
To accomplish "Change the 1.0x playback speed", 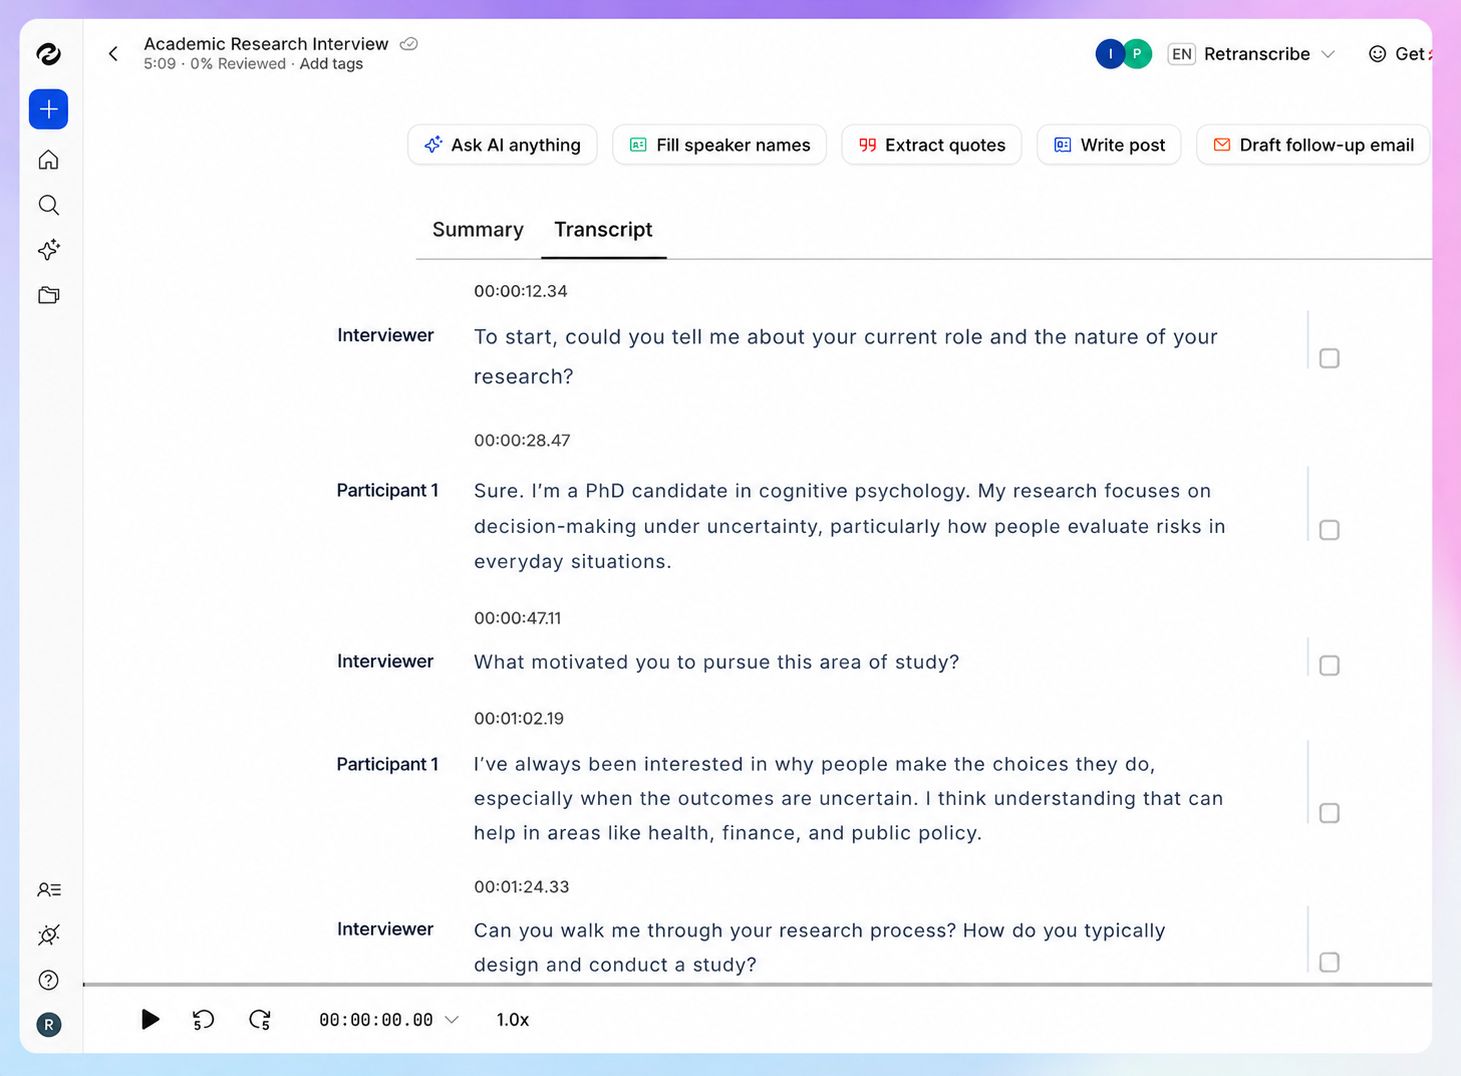I will pos(513,1019).
